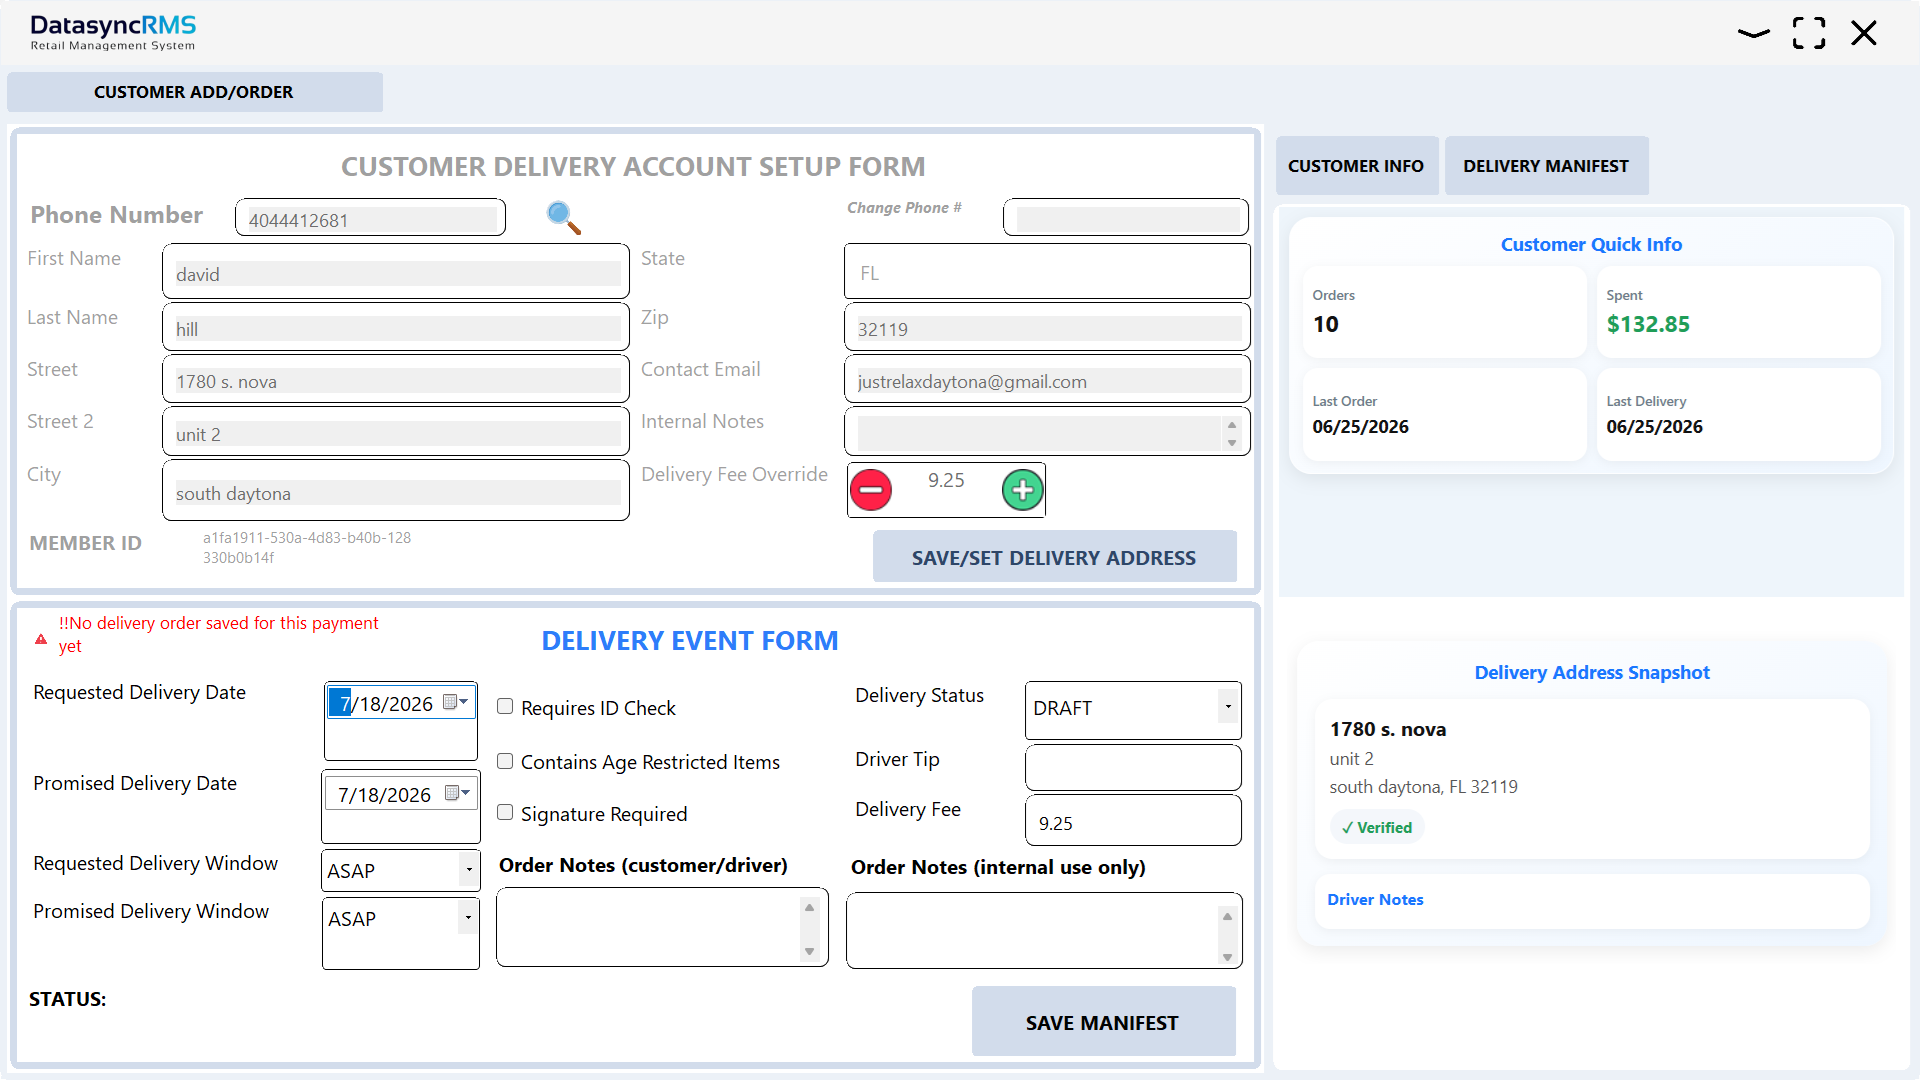Image resolution: width=1920 pixels, height=1080 pixels.
Task: Decrease delivery fee override with red minus
Action: pos(871,490)
